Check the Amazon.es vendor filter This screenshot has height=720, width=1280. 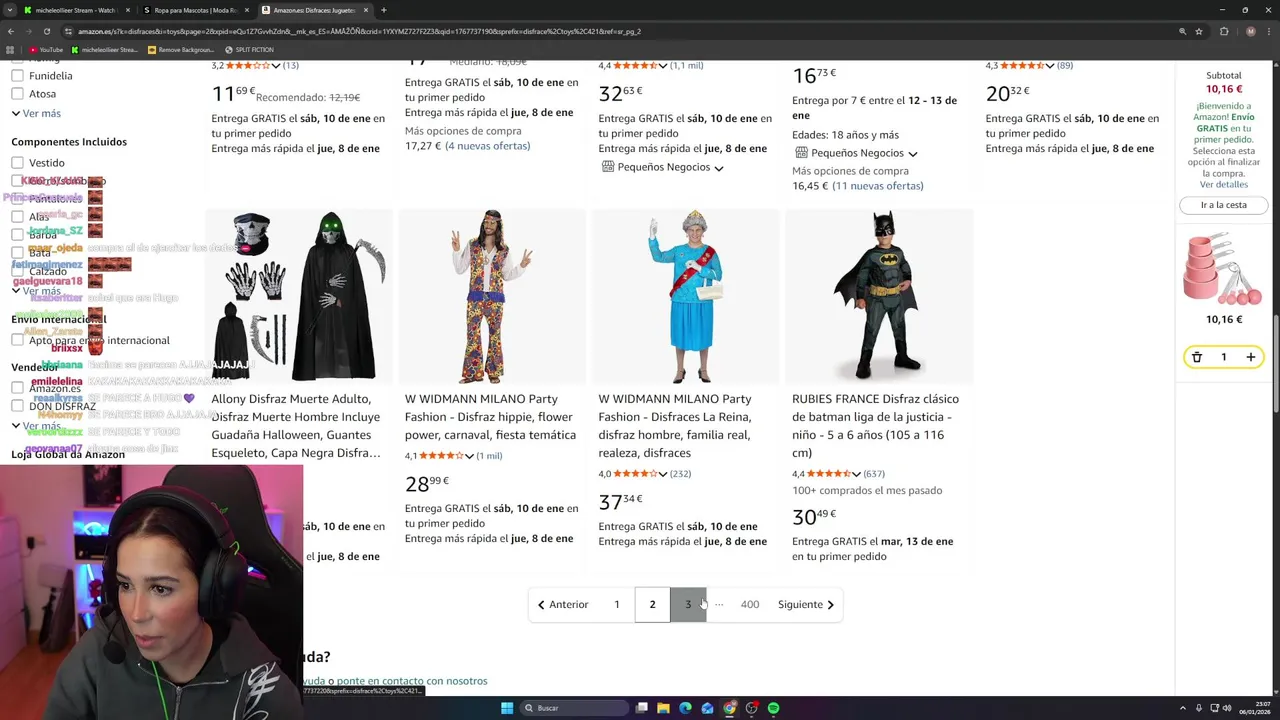coord(17,388)
